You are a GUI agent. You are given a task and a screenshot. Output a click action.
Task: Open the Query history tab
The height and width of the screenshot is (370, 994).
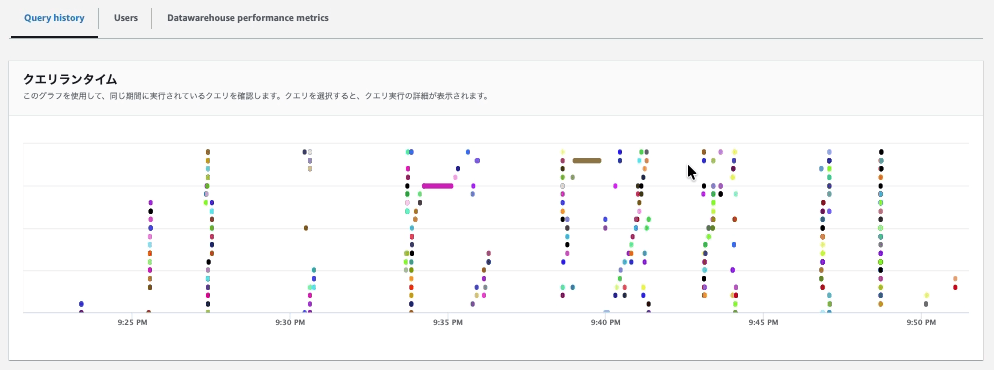[54, 18]
